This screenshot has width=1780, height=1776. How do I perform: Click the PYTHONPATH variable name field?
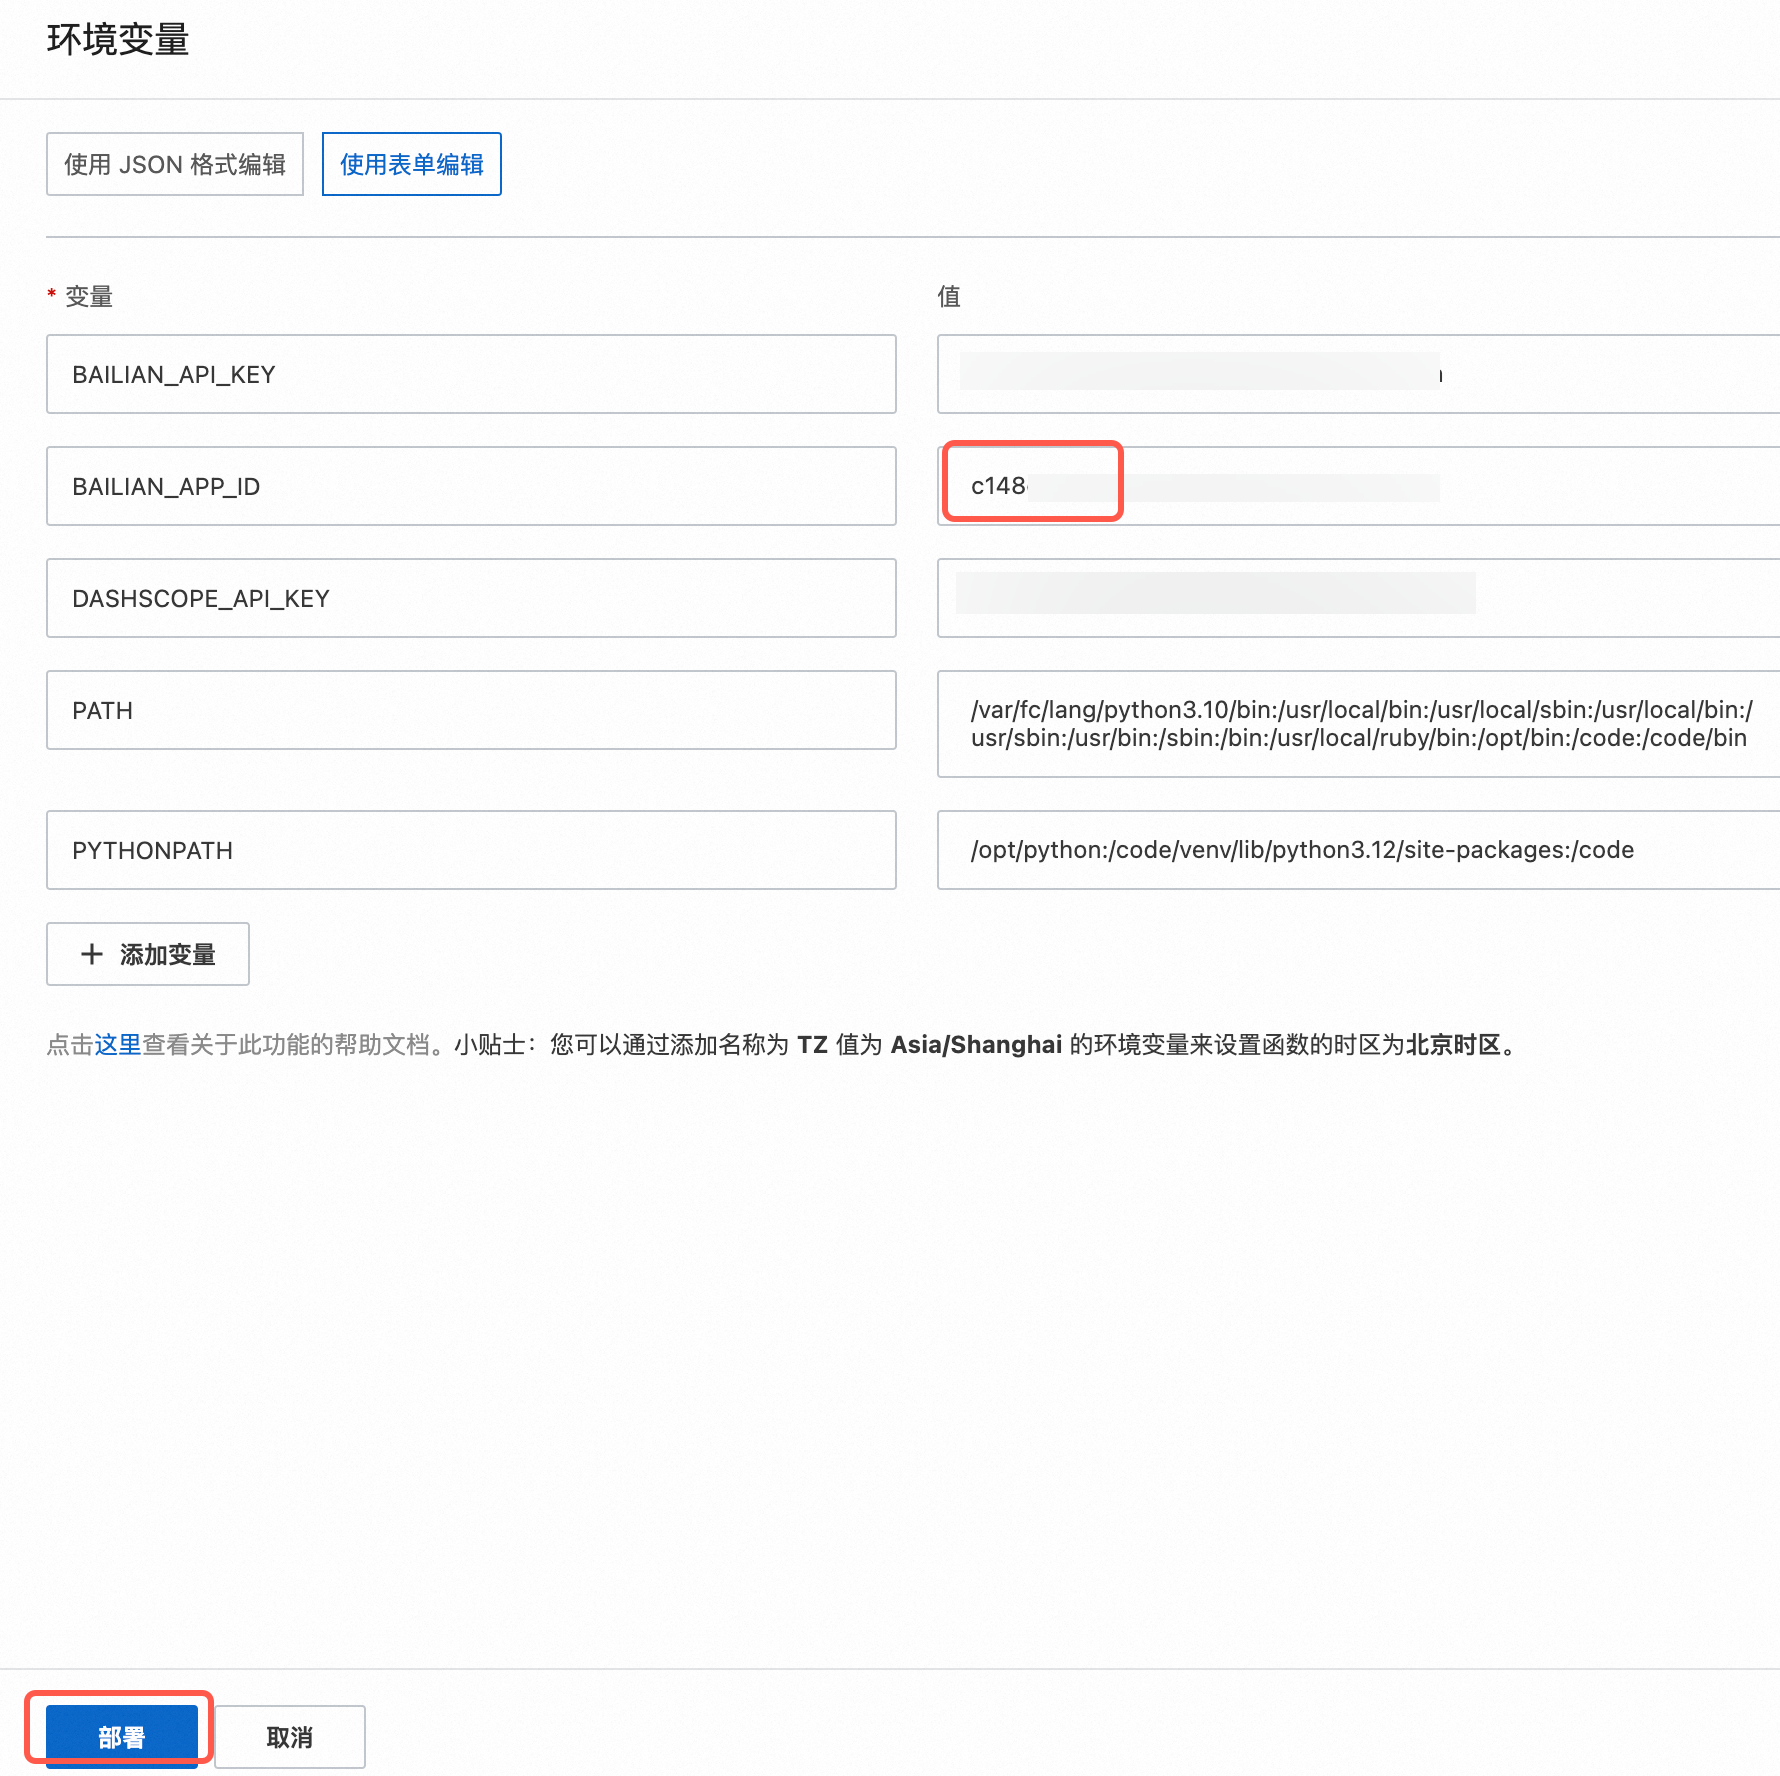(471, 850)
